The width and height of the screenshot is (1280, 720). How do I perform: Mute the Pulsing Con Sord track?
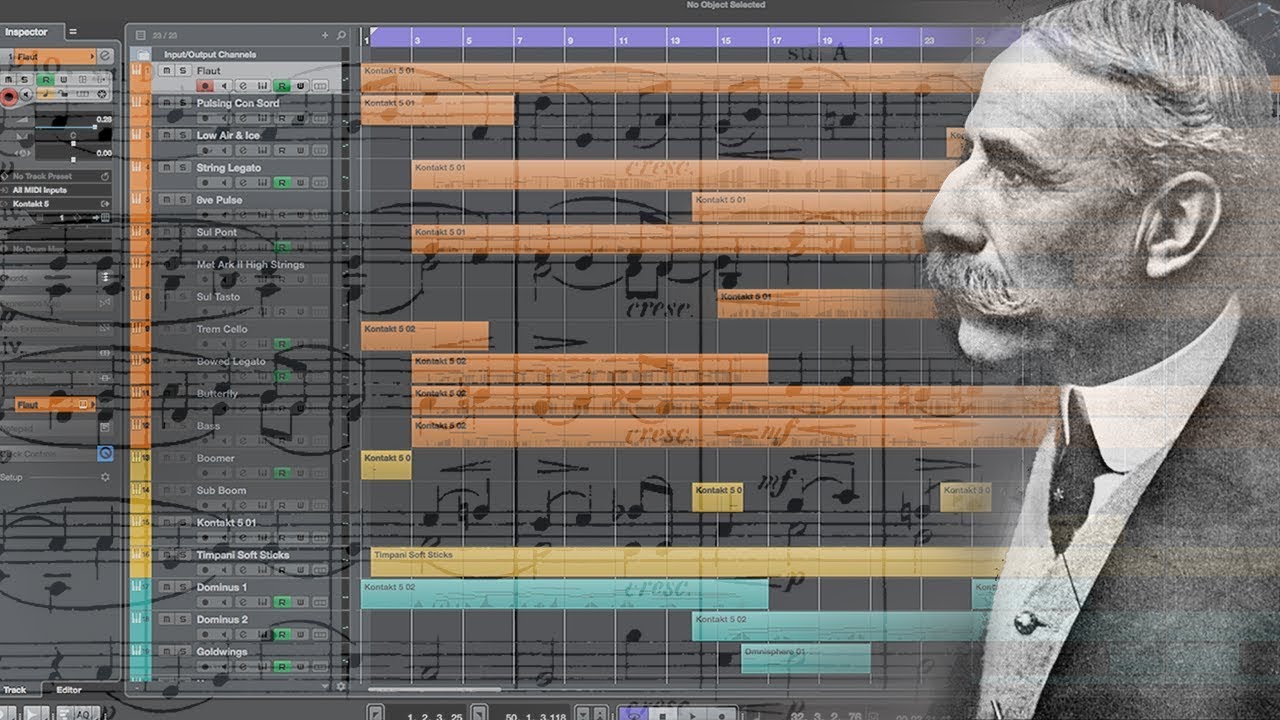(167, 103)
